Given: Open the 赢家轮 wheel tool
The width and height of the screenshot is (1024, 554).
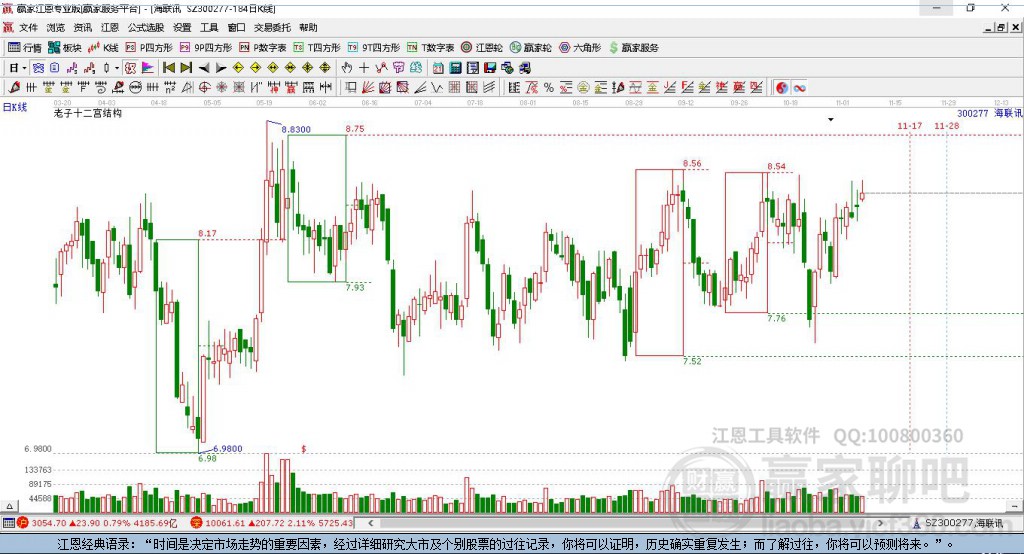Looking at the screenshot, I should tap(530, 48).
